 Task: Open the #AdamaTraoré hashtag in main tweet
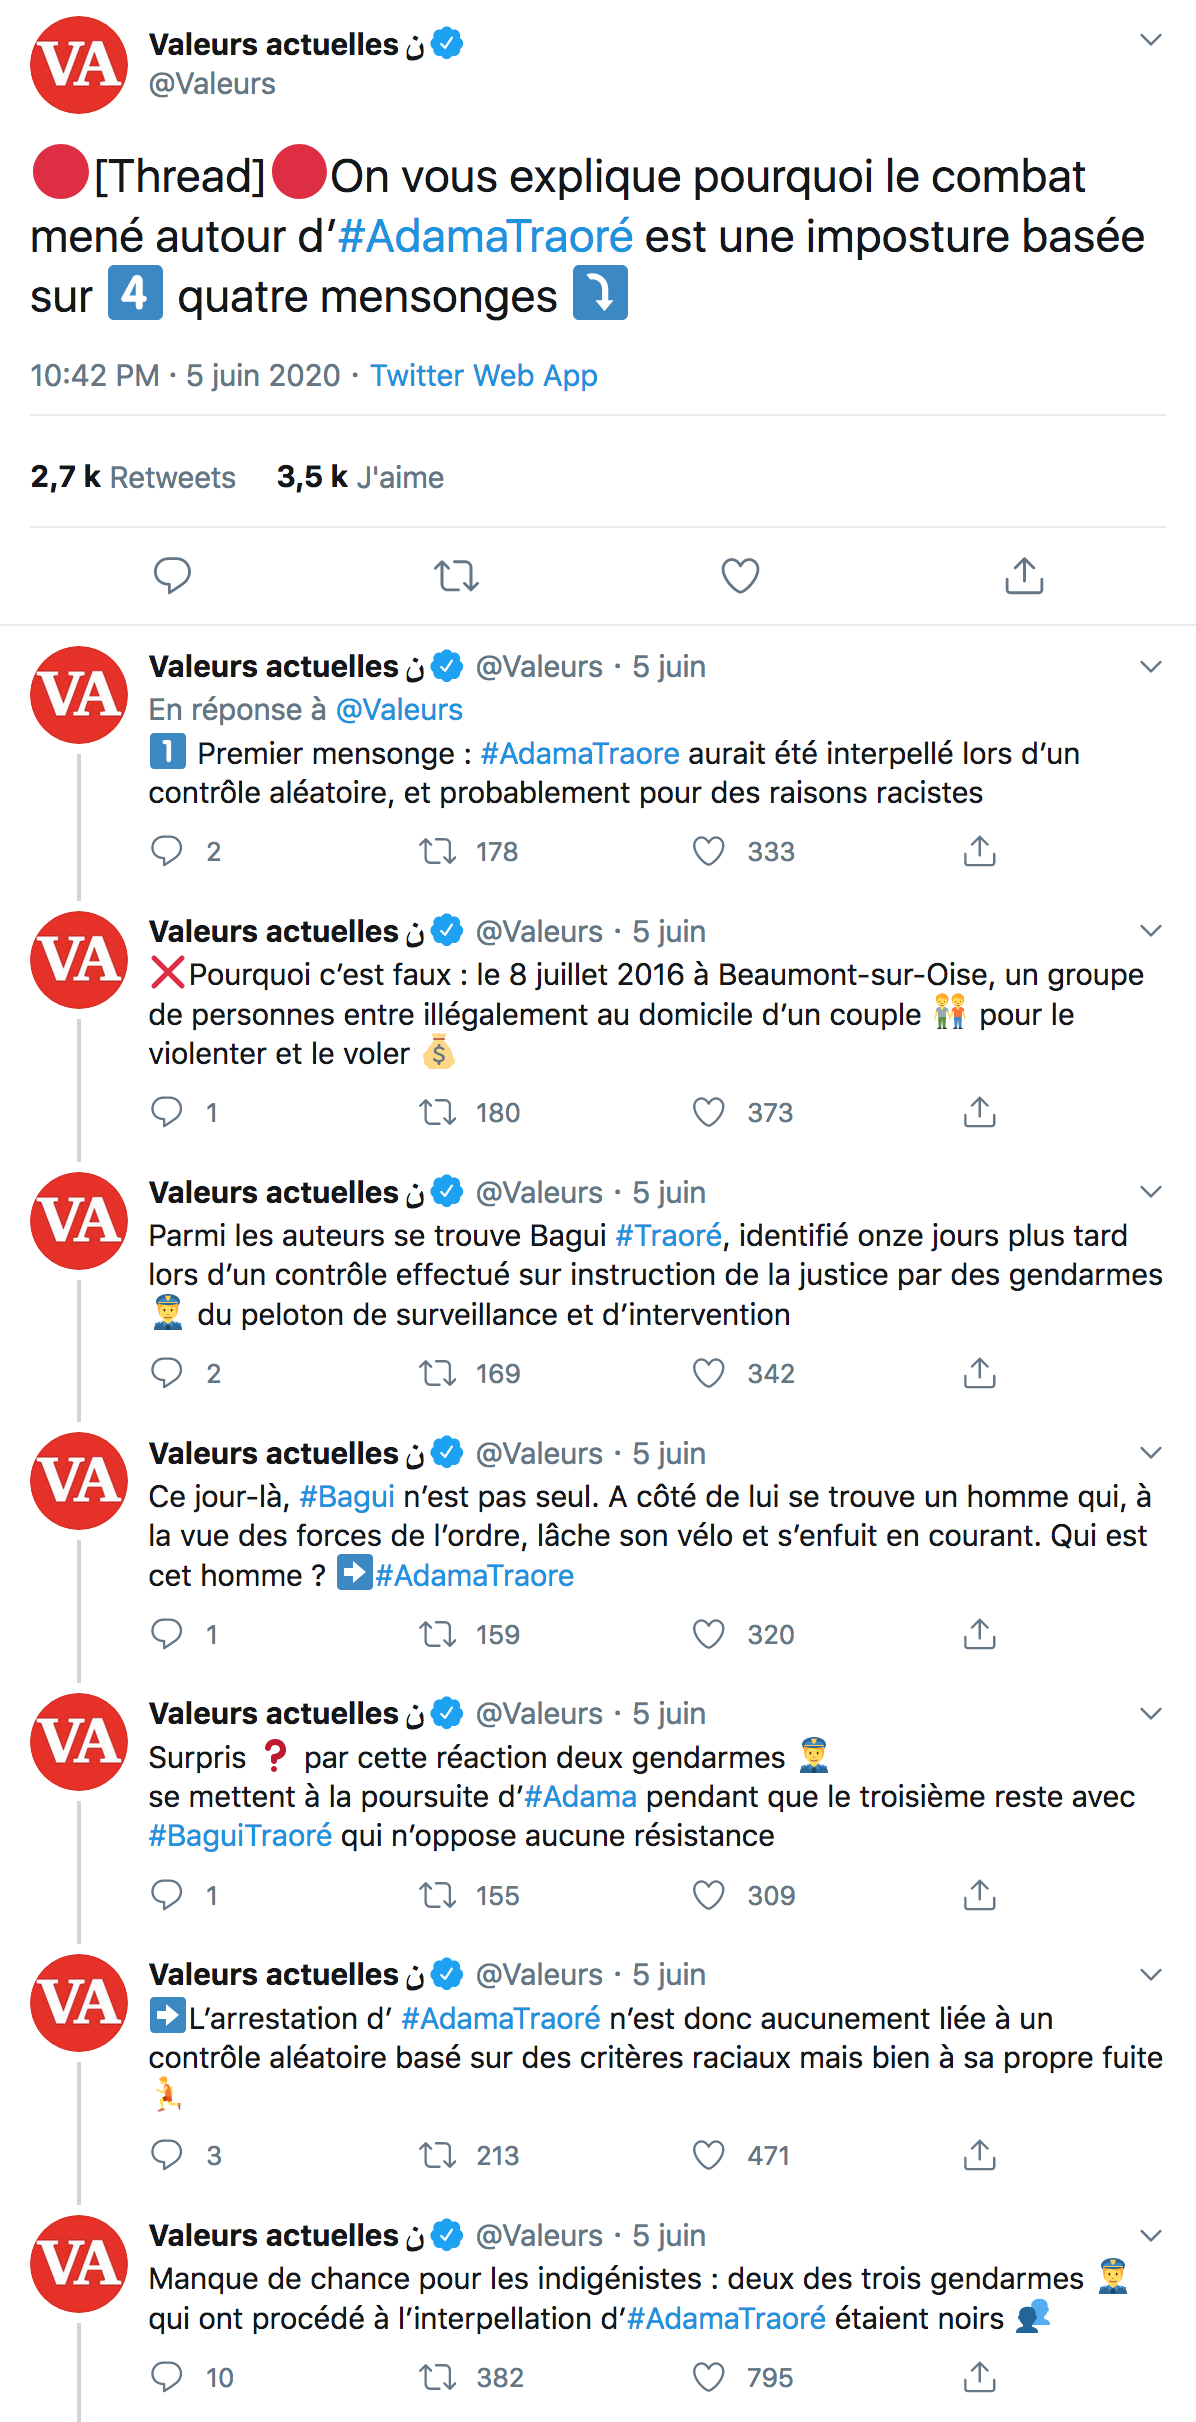point(485,236)
